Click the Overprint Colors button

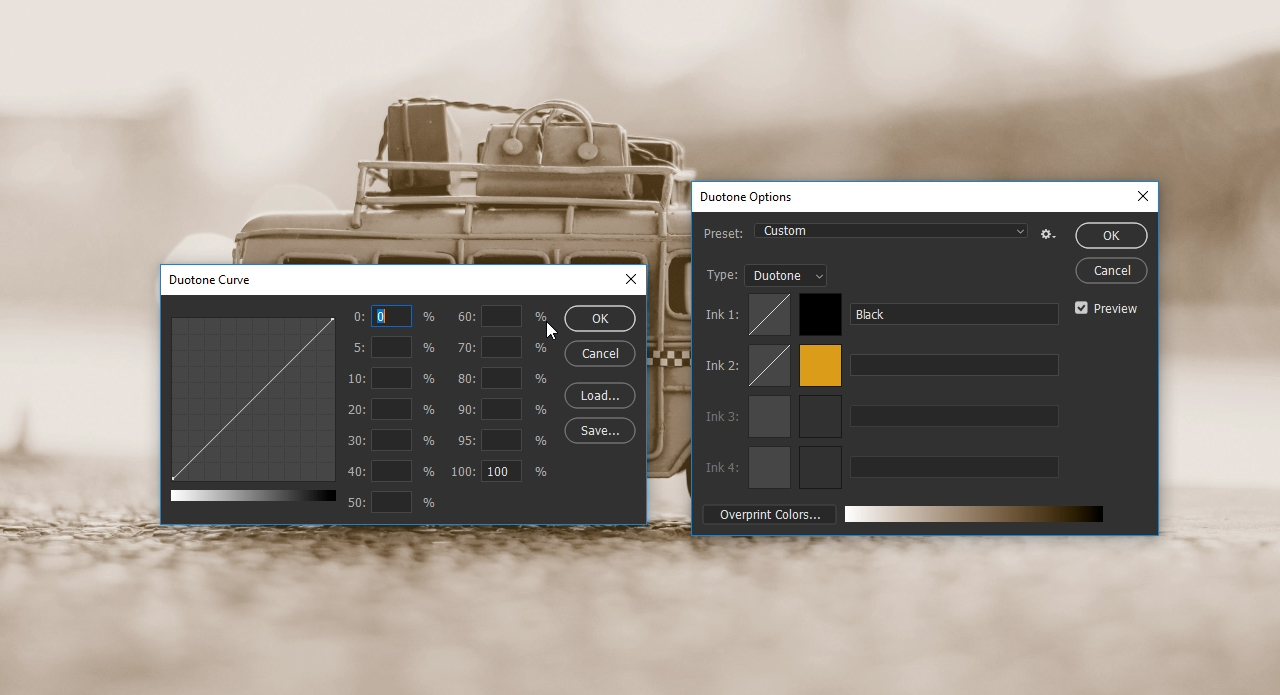[770, 515]
